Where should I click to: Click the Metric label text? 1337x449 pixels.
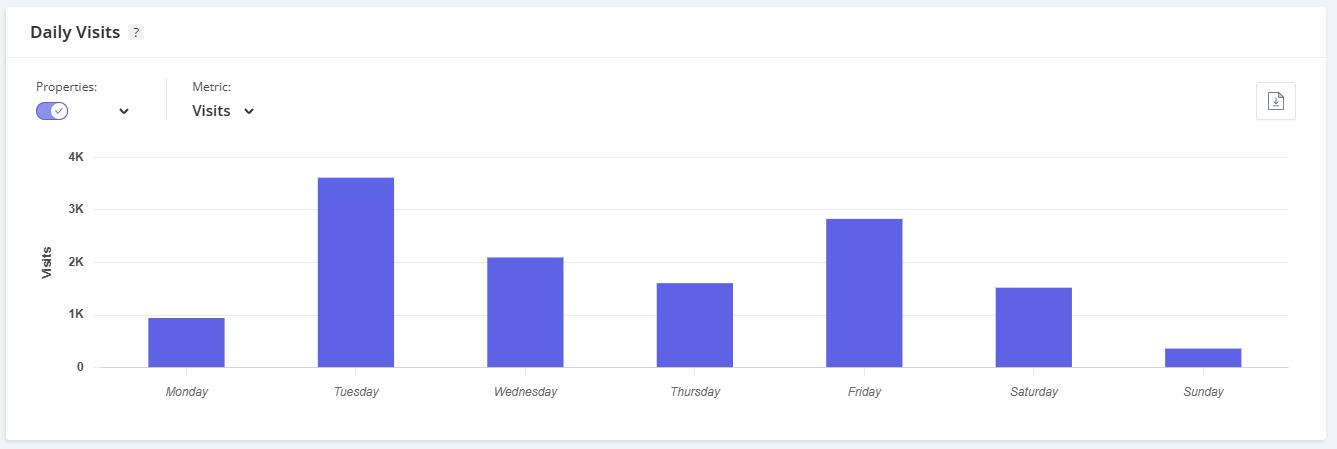[x=211, y=87]
